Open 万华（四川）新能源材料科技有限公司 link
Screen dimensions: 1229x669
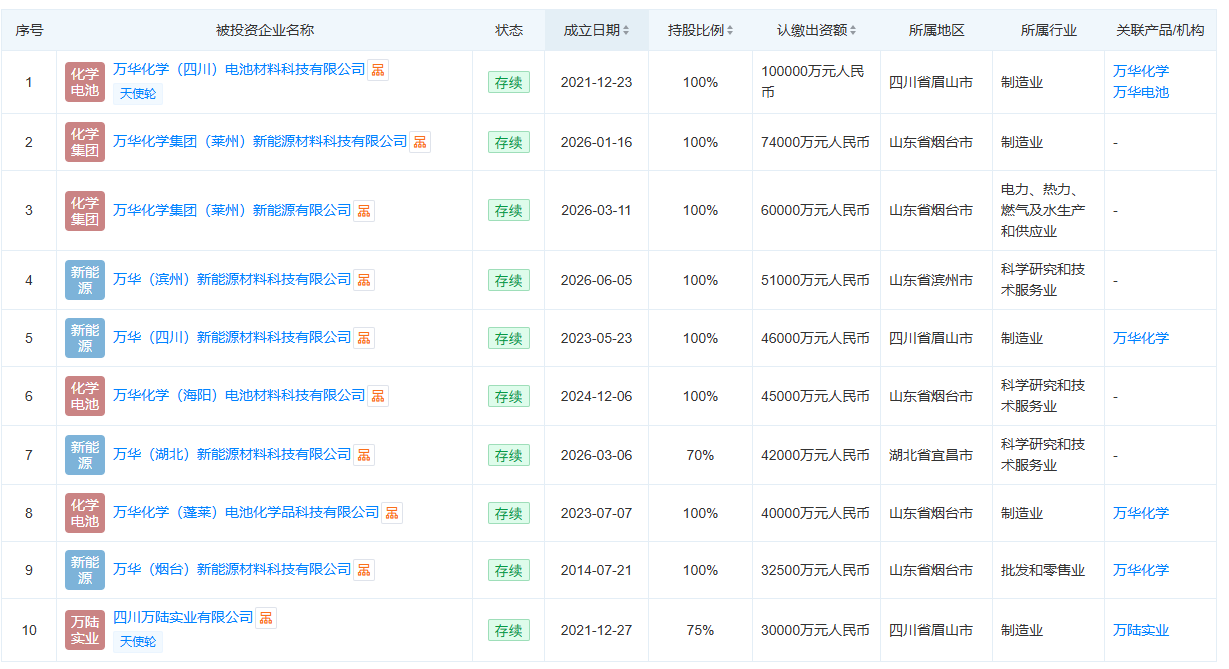(x=232, y=338)
